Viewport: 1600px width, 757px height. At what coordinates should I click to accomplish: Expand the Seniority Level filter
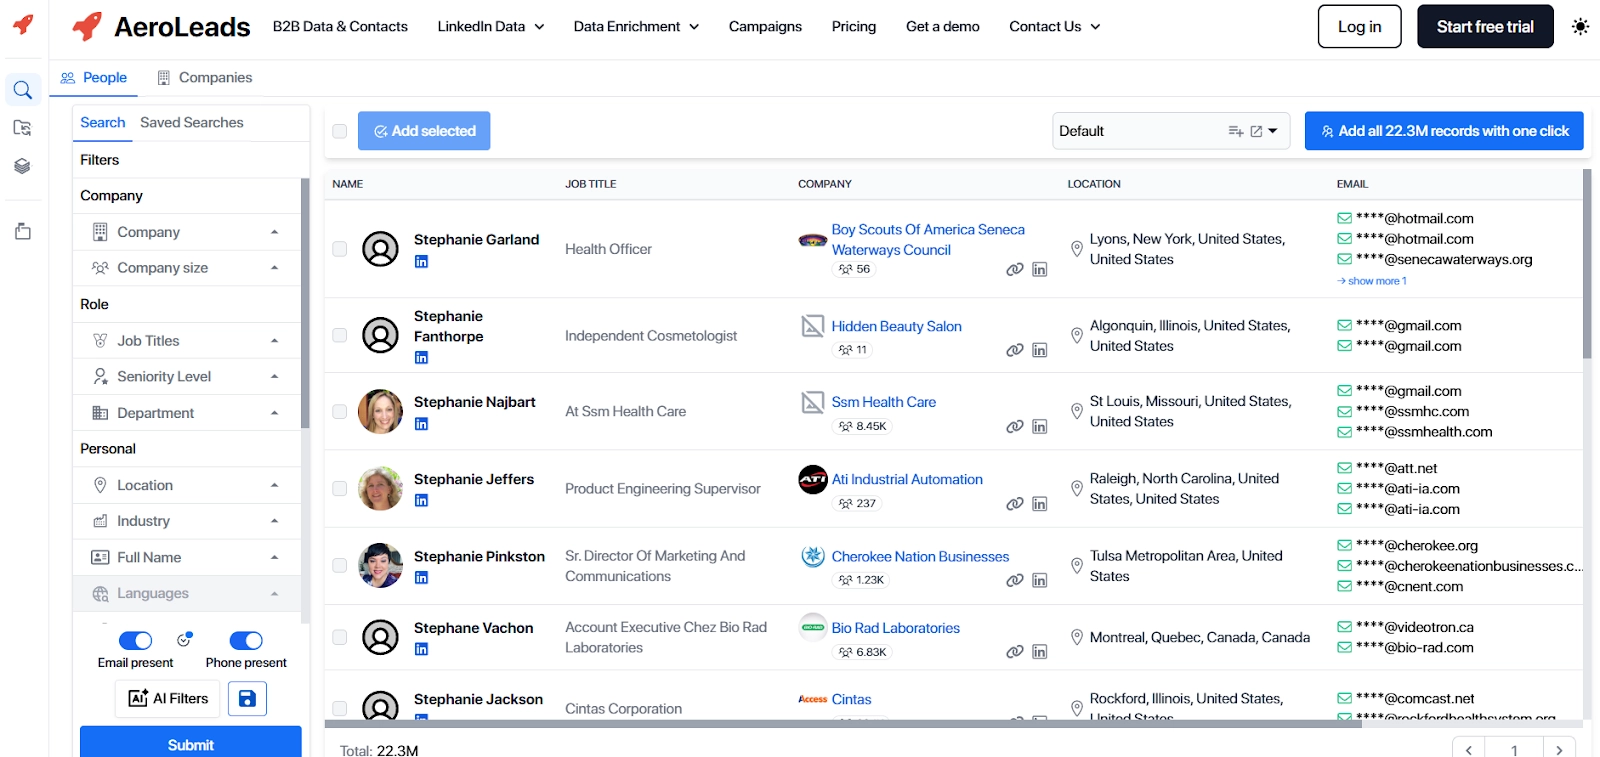point(187,377)
